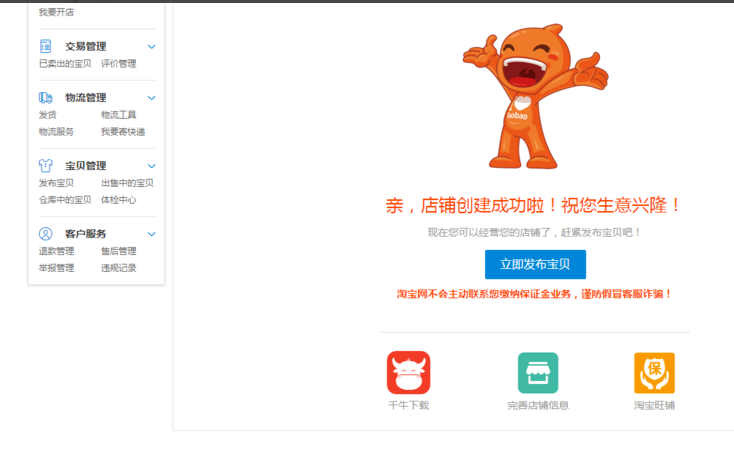Click the 物流管理 truck icon

[x=45, y=97]
